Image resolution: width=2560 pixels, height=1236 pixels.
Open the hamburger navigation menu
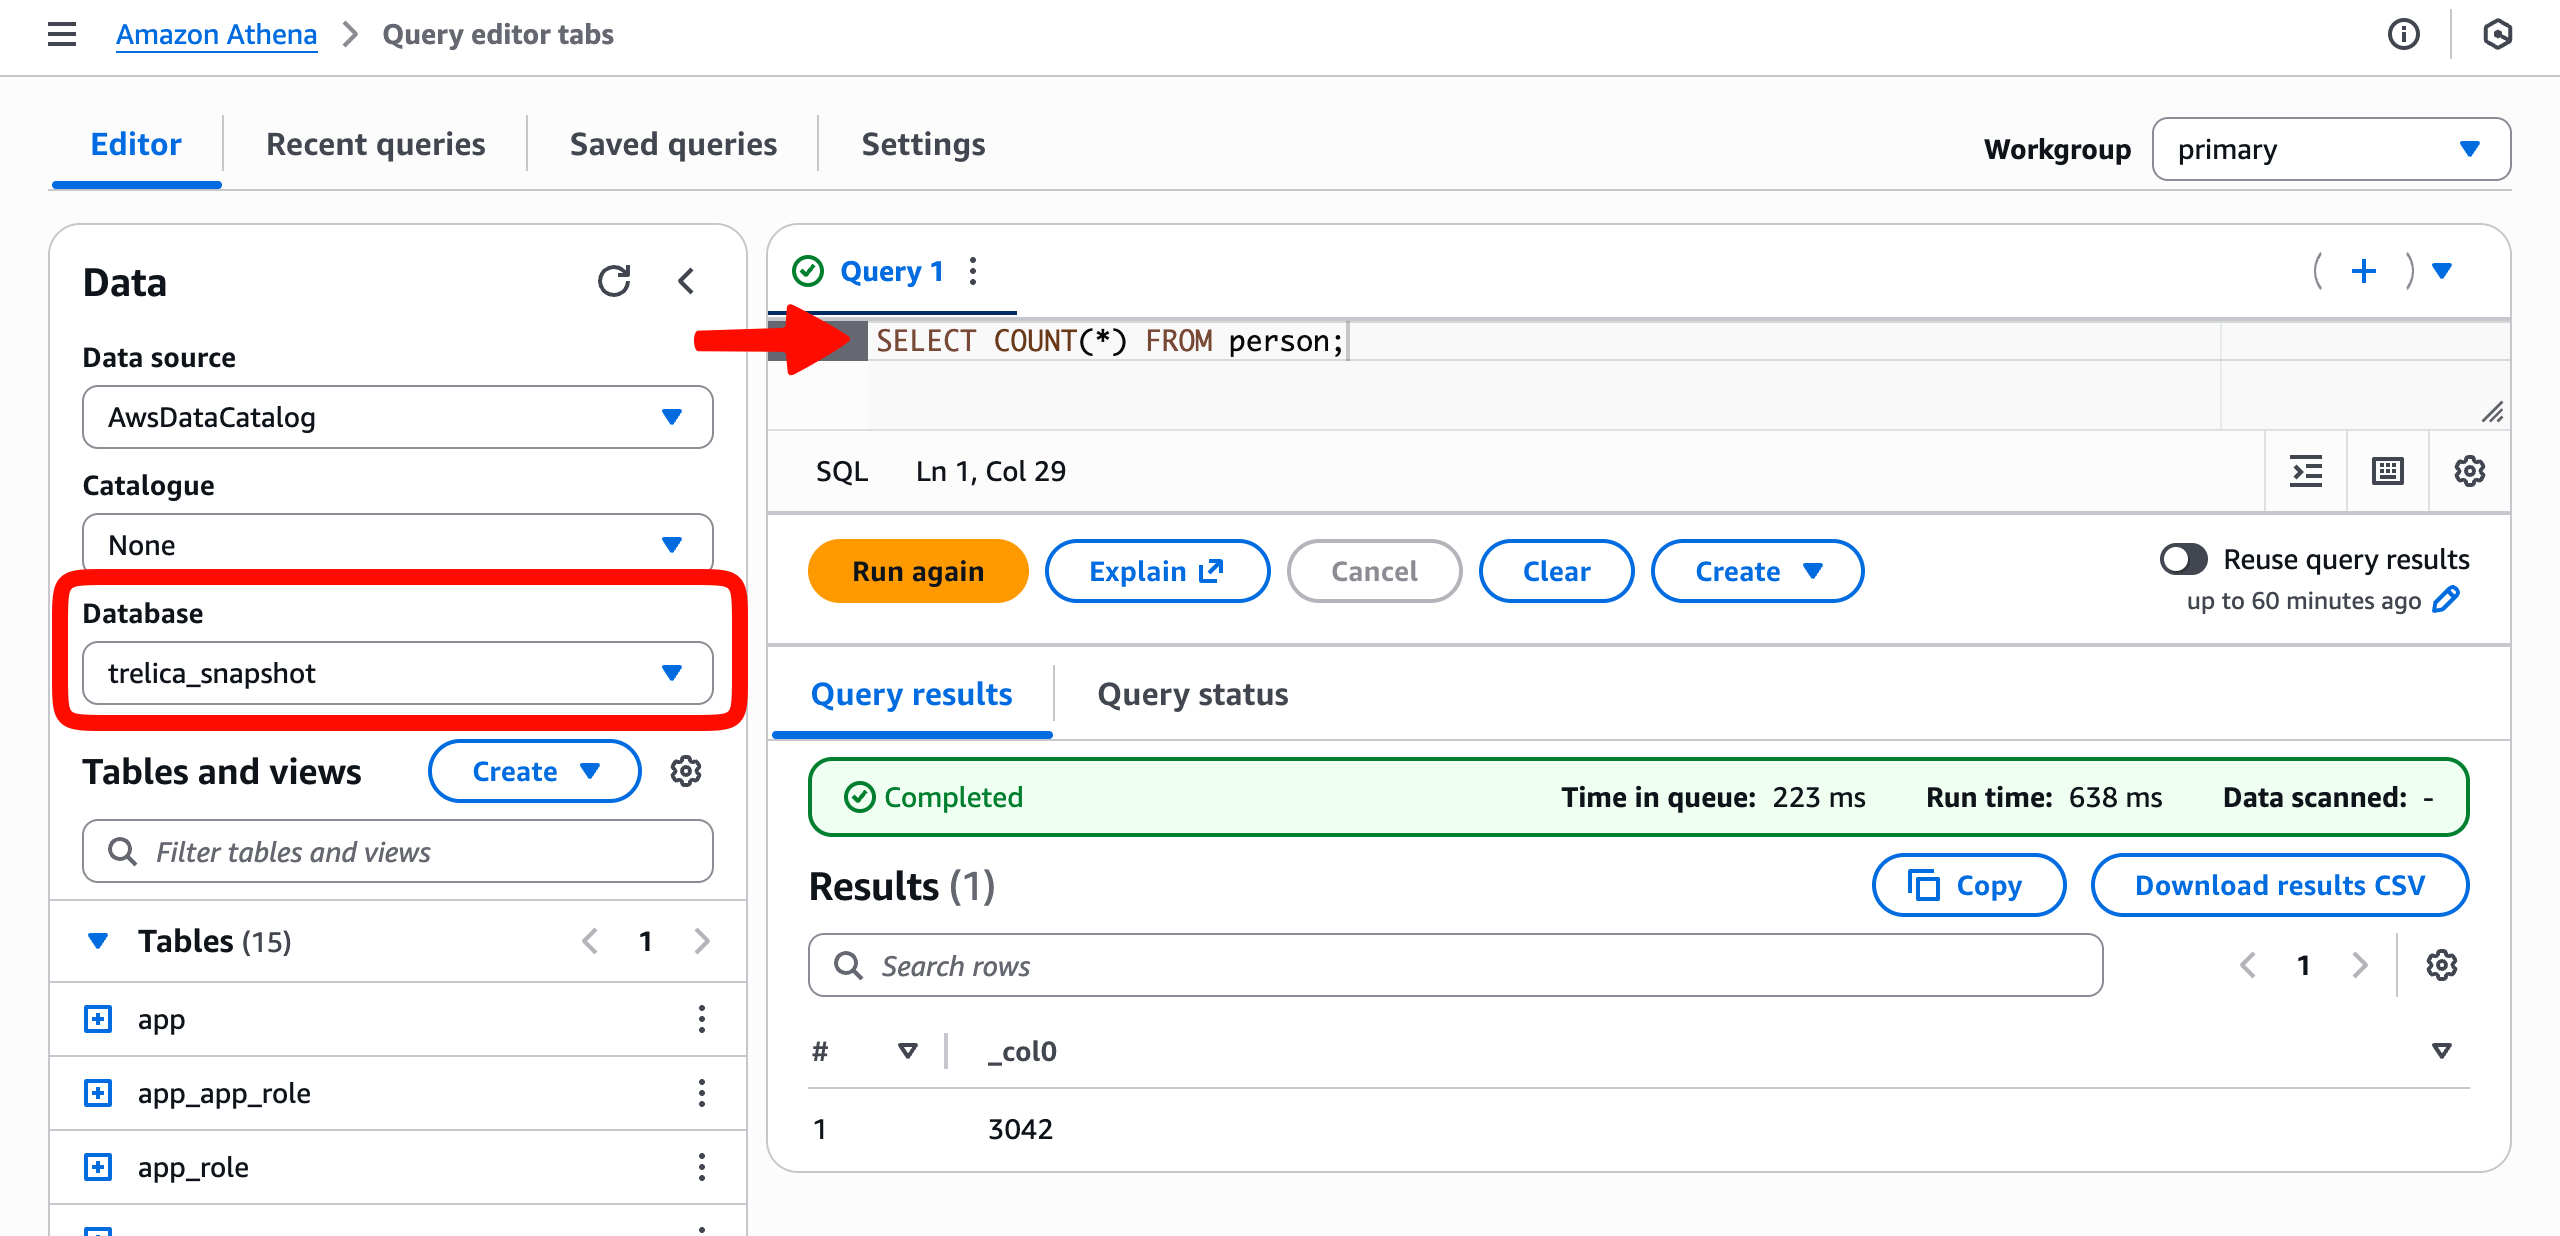click(x=62, y=34)
